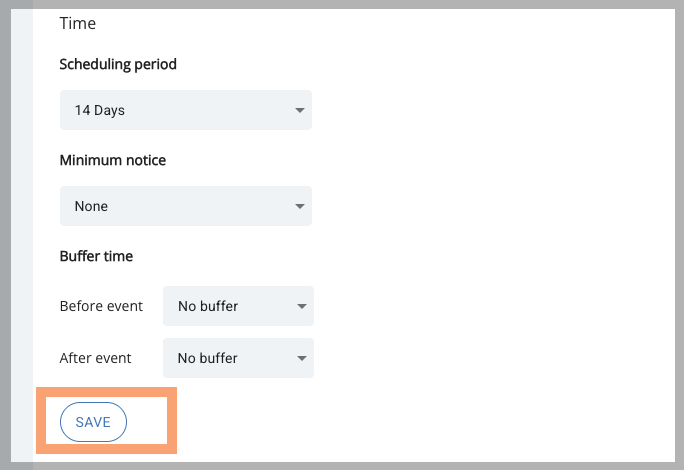Screen dimensions: 684x470
Task: Click the Minimum notice label
Action: (x=113, y=160)
